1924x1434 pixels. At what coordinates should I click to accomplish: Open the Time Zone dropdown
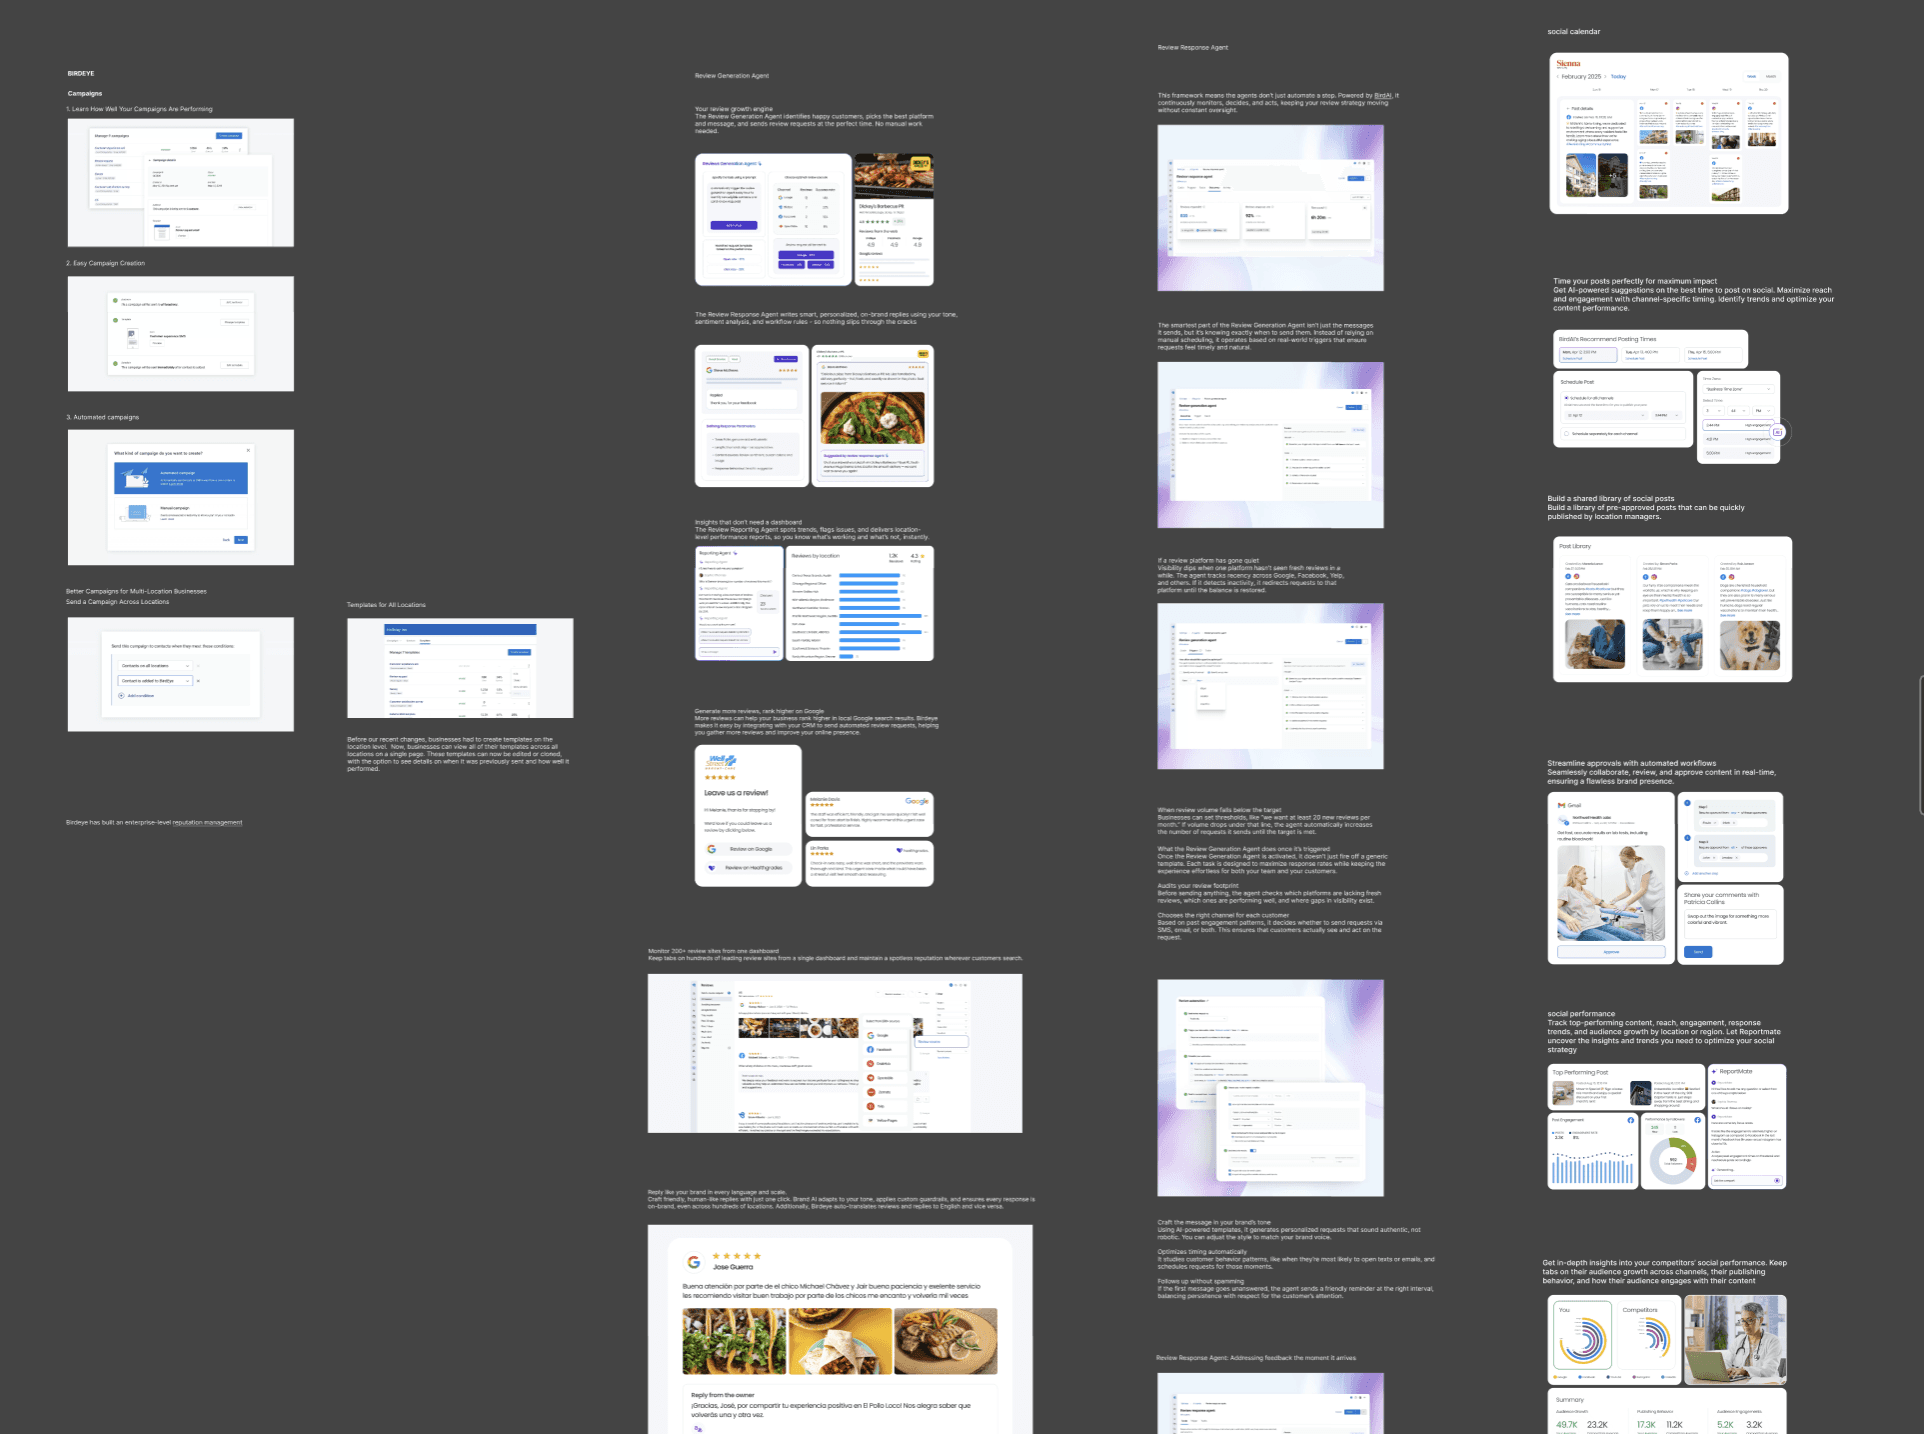(x=1738, y=389)
